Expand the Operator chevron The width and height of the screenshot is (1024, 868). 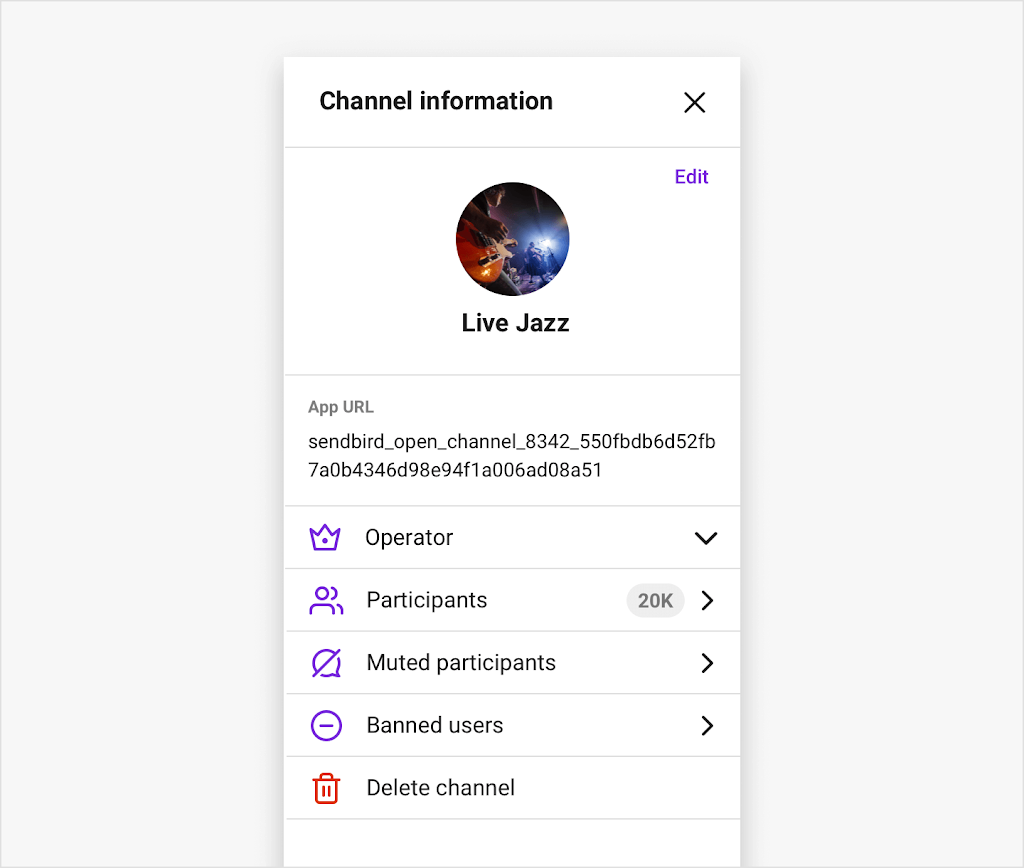pos(706,538)
